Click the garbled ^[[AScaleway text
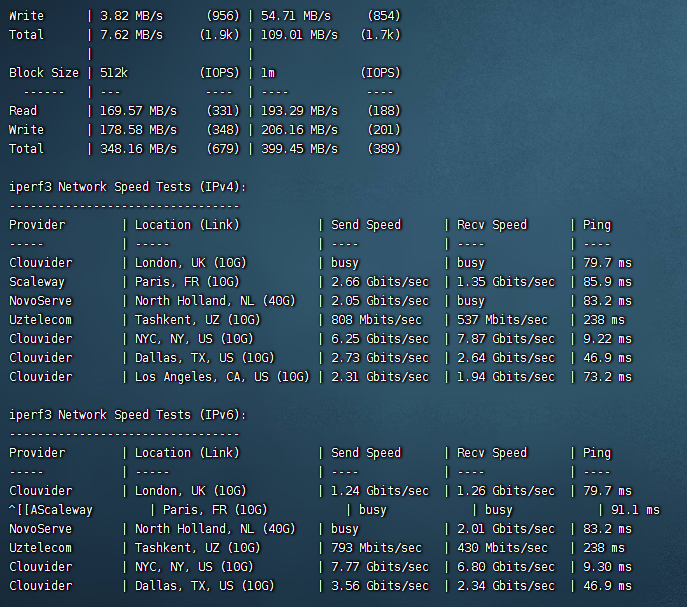 (50, 510)
